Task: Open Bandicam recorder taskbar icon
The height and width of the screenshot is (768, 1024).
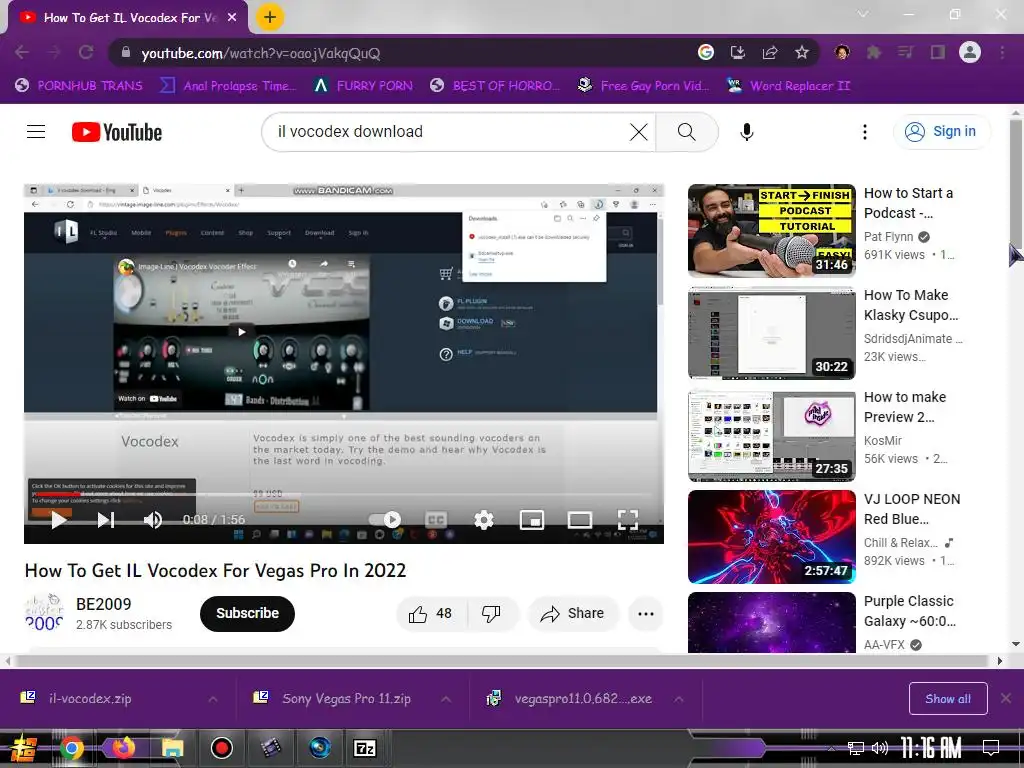Action: point(221,748)
